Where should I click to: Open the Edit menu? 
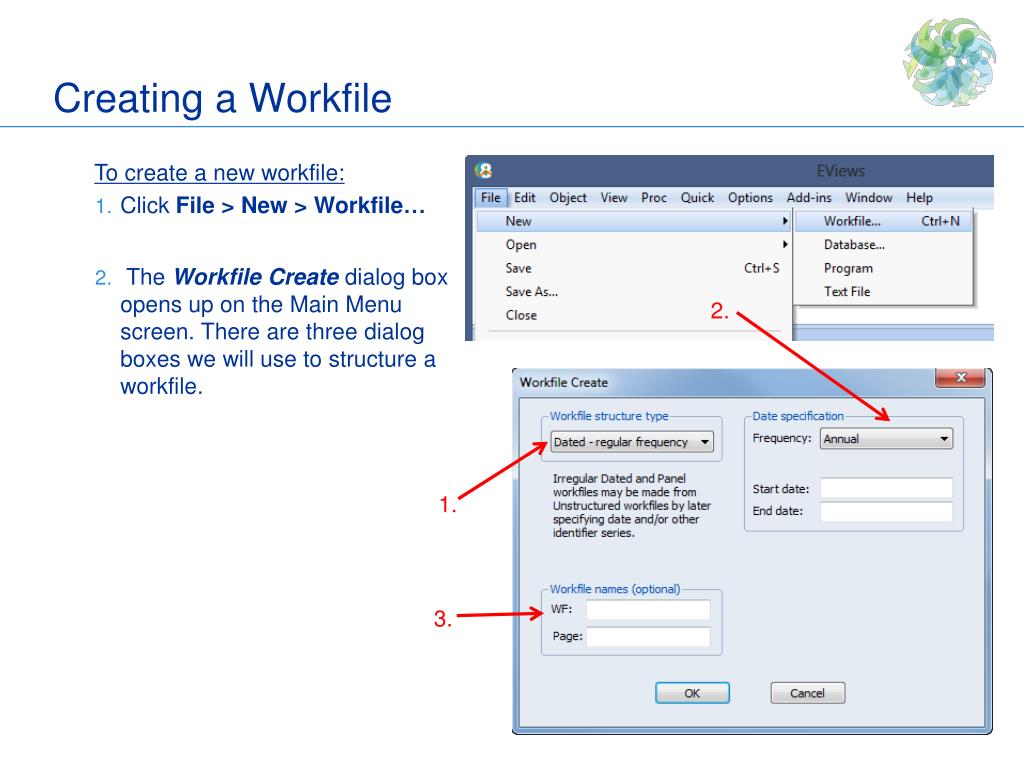point(524,198)
